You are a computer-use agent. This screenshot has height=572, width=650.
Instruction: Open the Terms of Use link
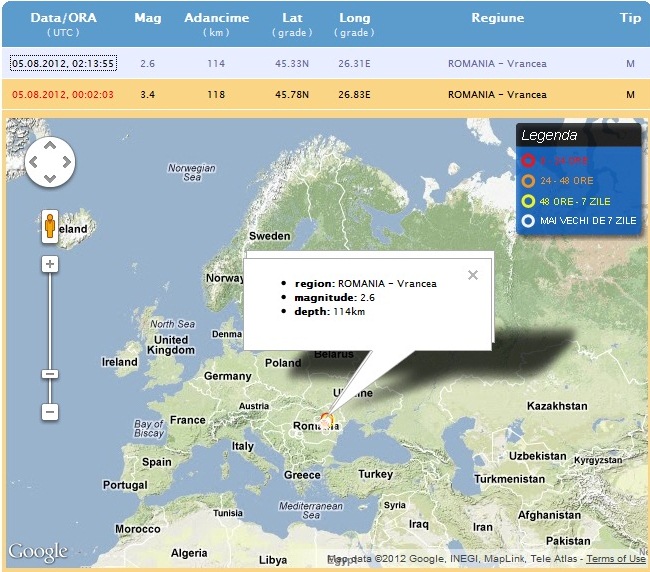click(x=616, y=559)
